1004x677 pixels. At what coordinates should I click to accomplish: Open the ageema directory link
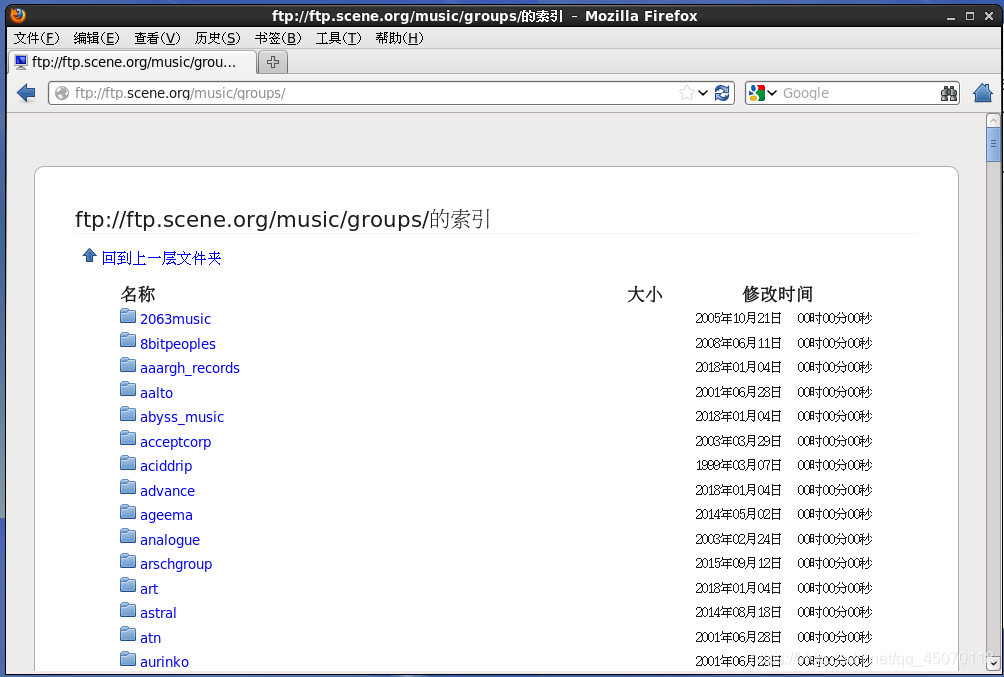coord(166,515)
